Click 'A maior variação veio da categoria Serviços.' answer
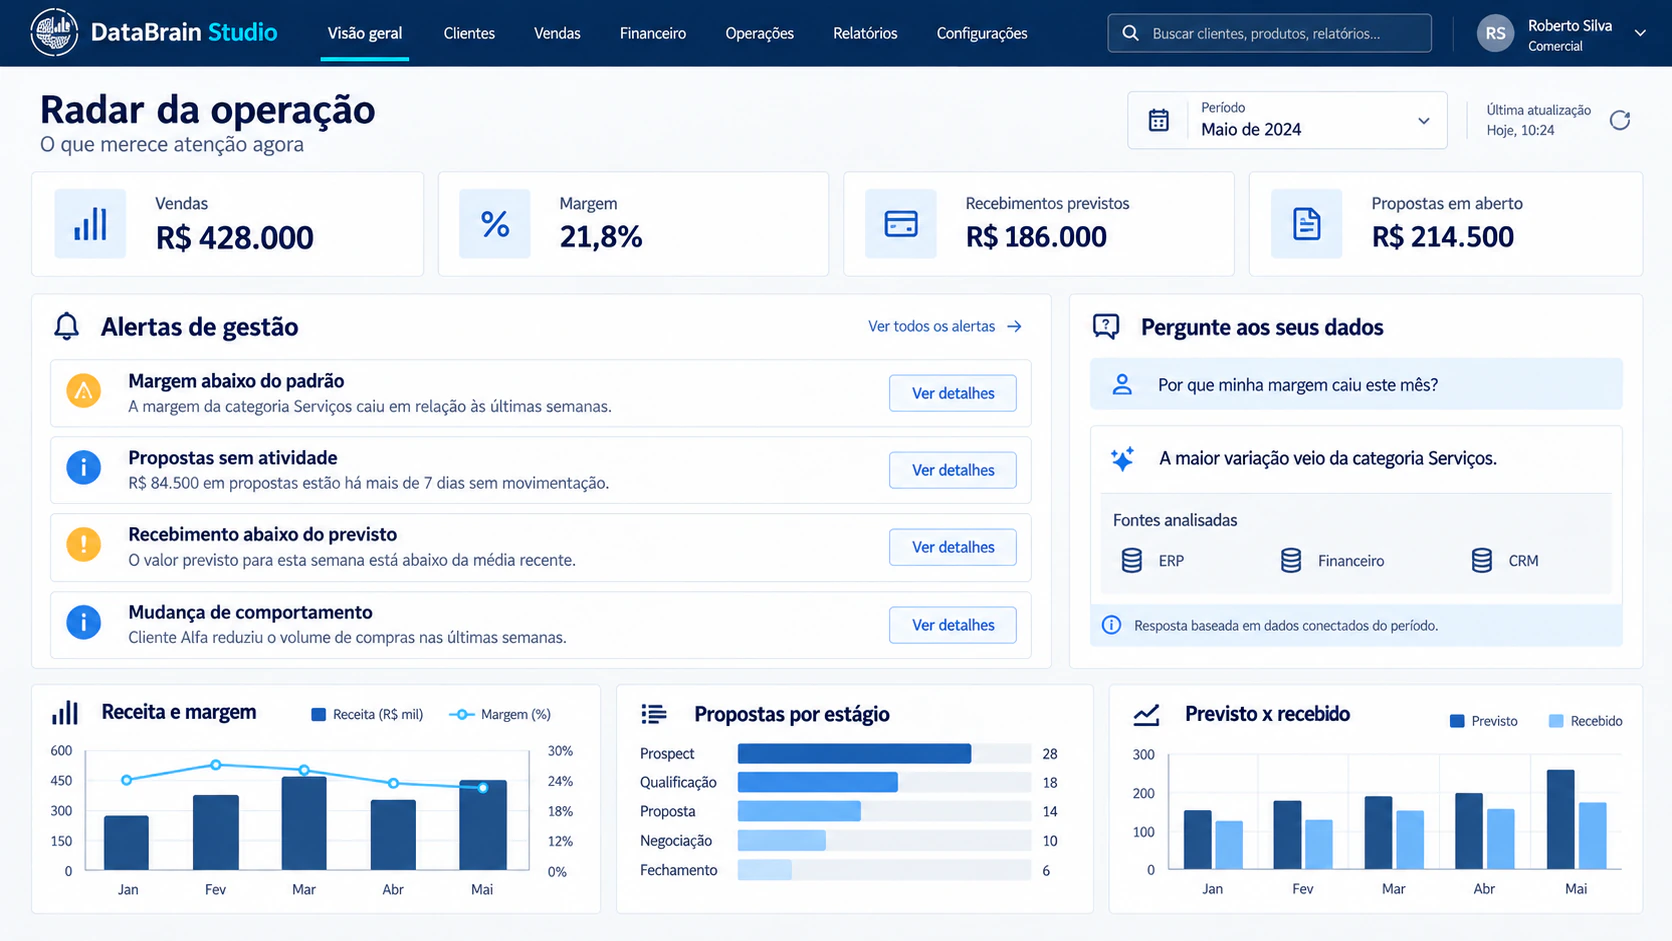 (1328, 458)
